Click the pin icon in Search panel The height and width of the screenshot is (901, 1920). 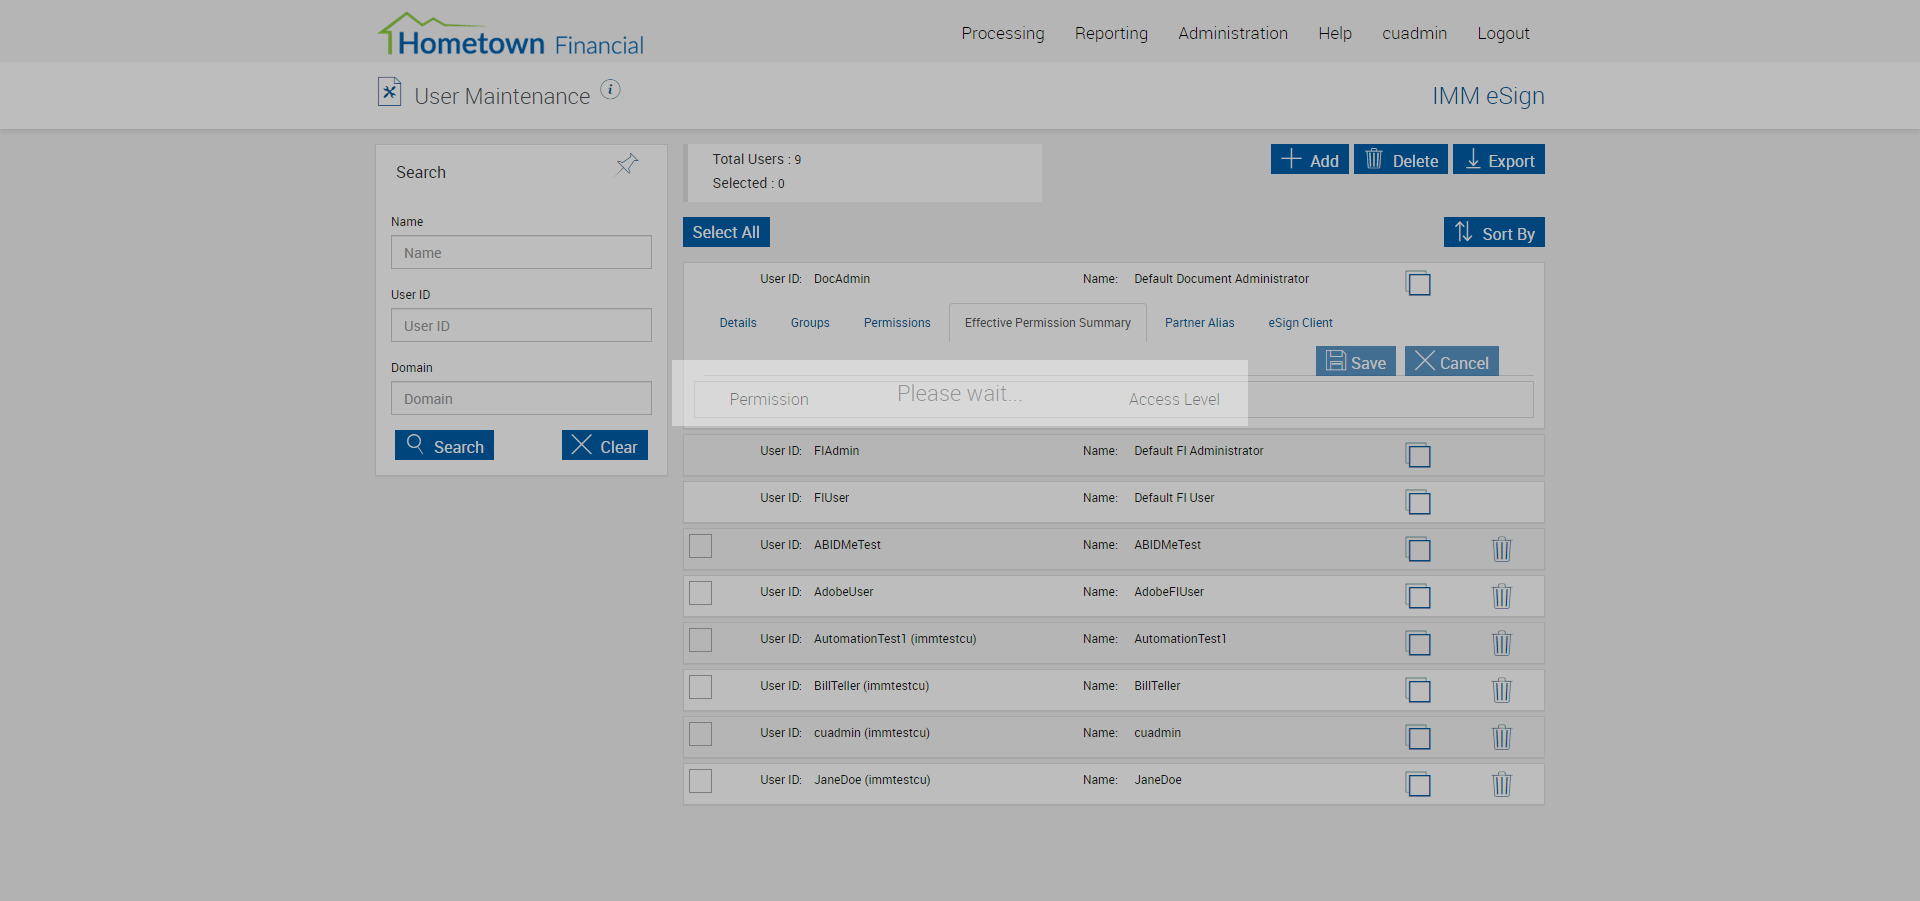tap(627, 164)
